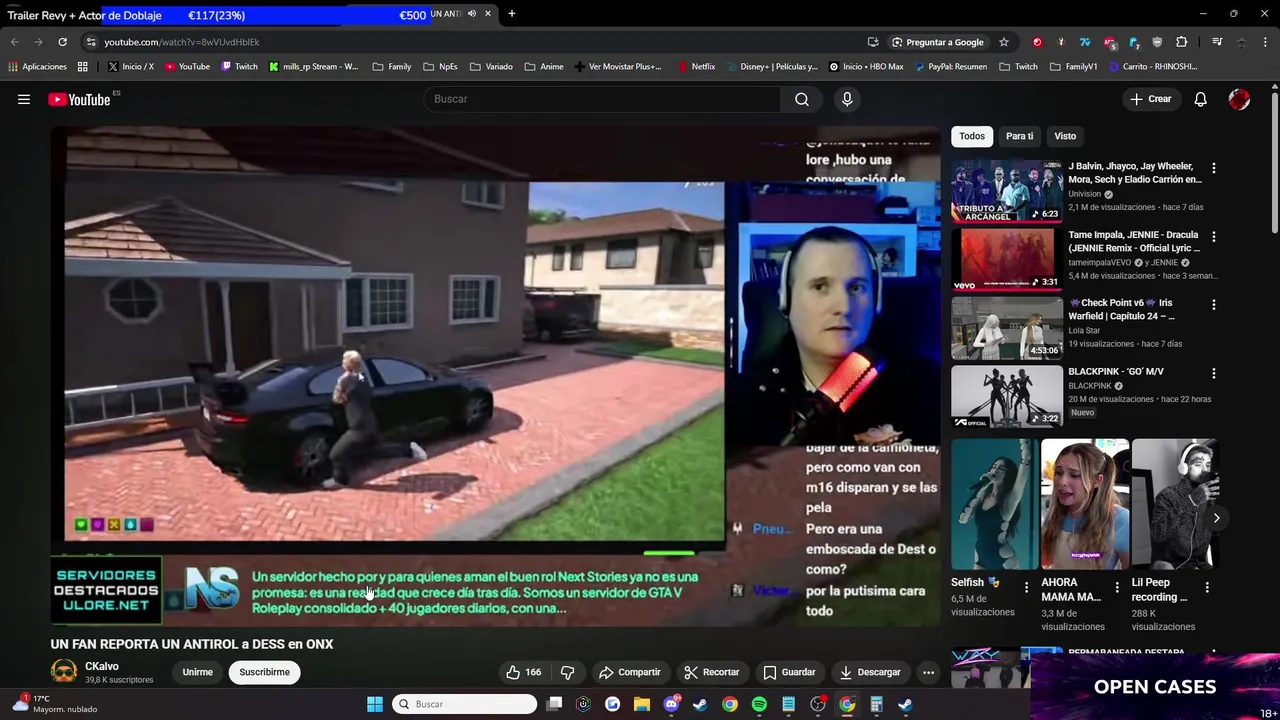The height and width of the screenshot is (720, 1280).
Task: Download video with Descargar
Action: [x=870, y=672]
